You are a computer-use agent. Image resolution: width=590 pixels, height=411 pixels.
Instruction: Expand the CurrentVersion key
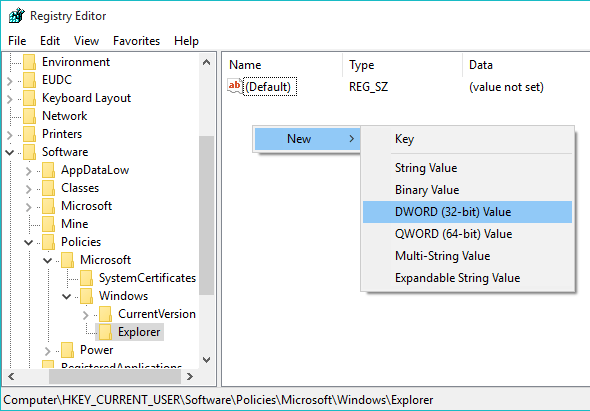pos(85,315)
